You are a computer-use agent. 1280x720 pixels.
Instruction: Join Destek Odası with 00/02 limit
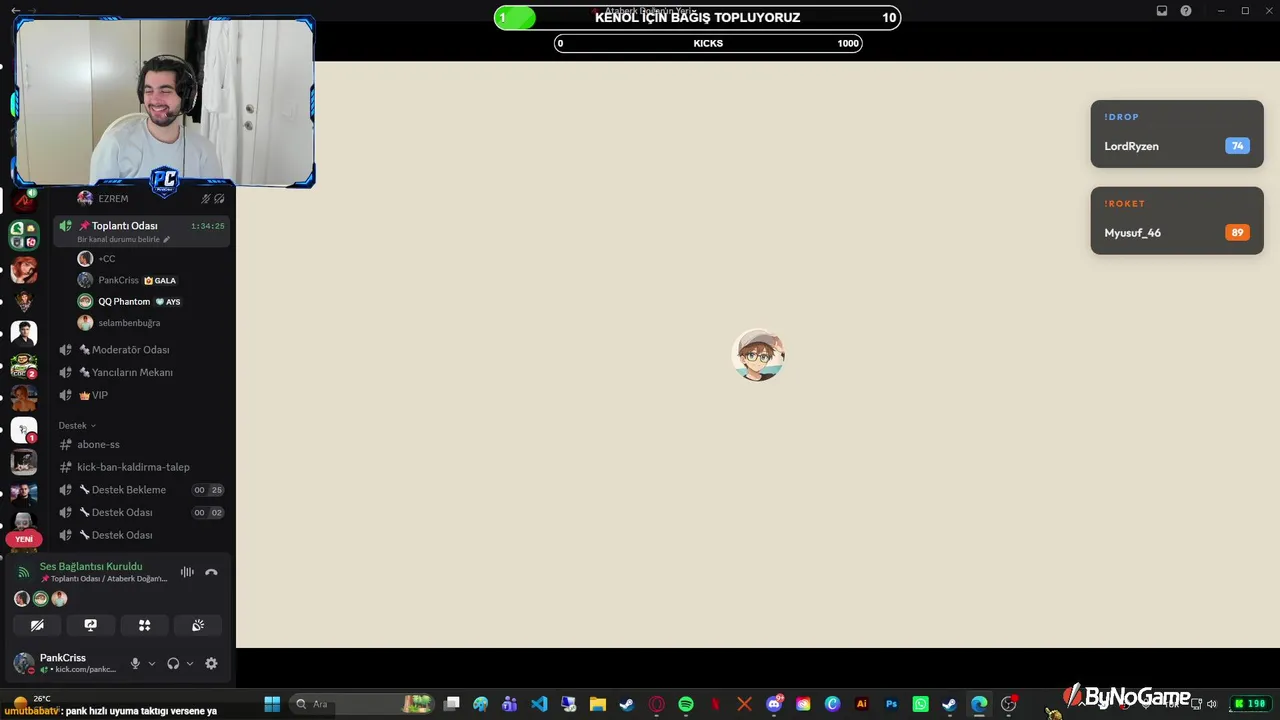coord(142,512)
